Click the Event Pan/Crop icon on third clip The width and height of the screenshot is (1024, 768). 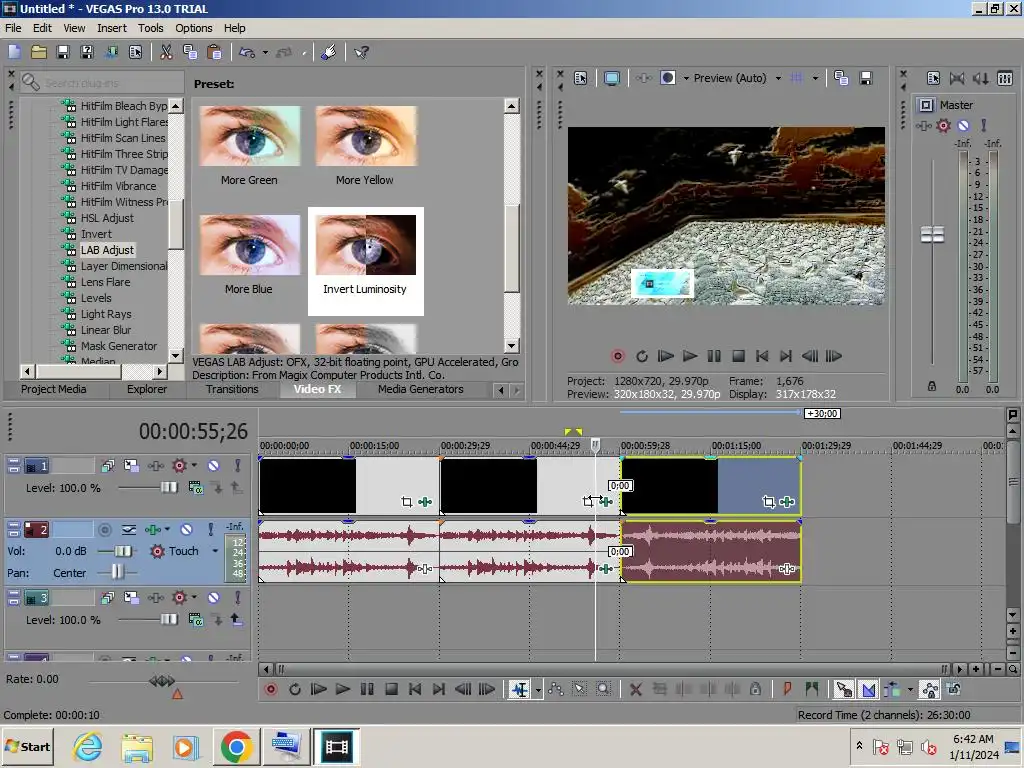tap(769, 502)
